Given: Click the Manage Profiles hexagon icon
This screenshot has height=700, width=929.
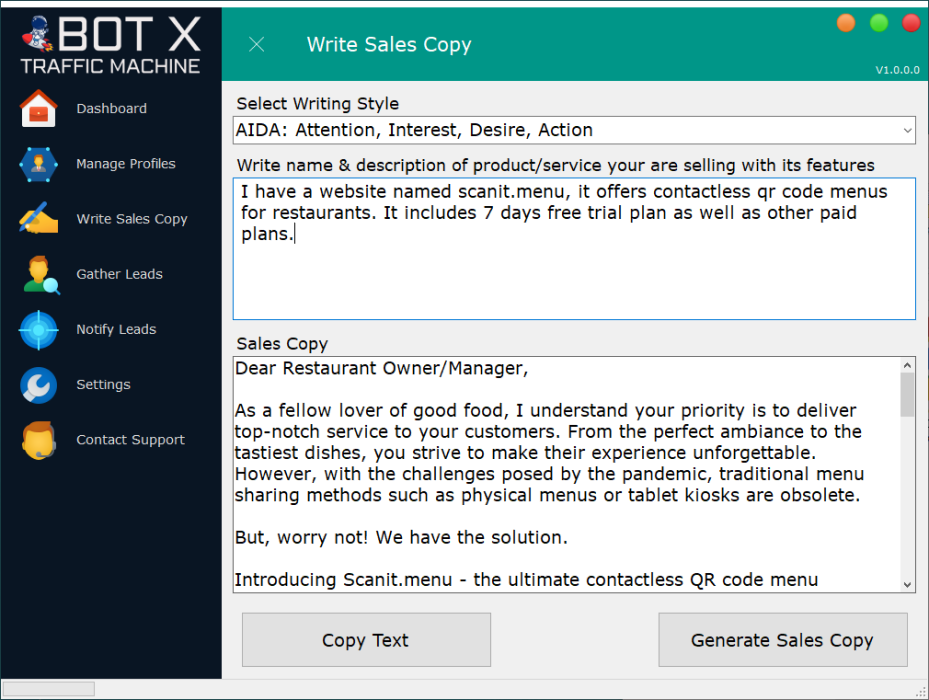Looking at the screenshot, I should click(39, 164).
